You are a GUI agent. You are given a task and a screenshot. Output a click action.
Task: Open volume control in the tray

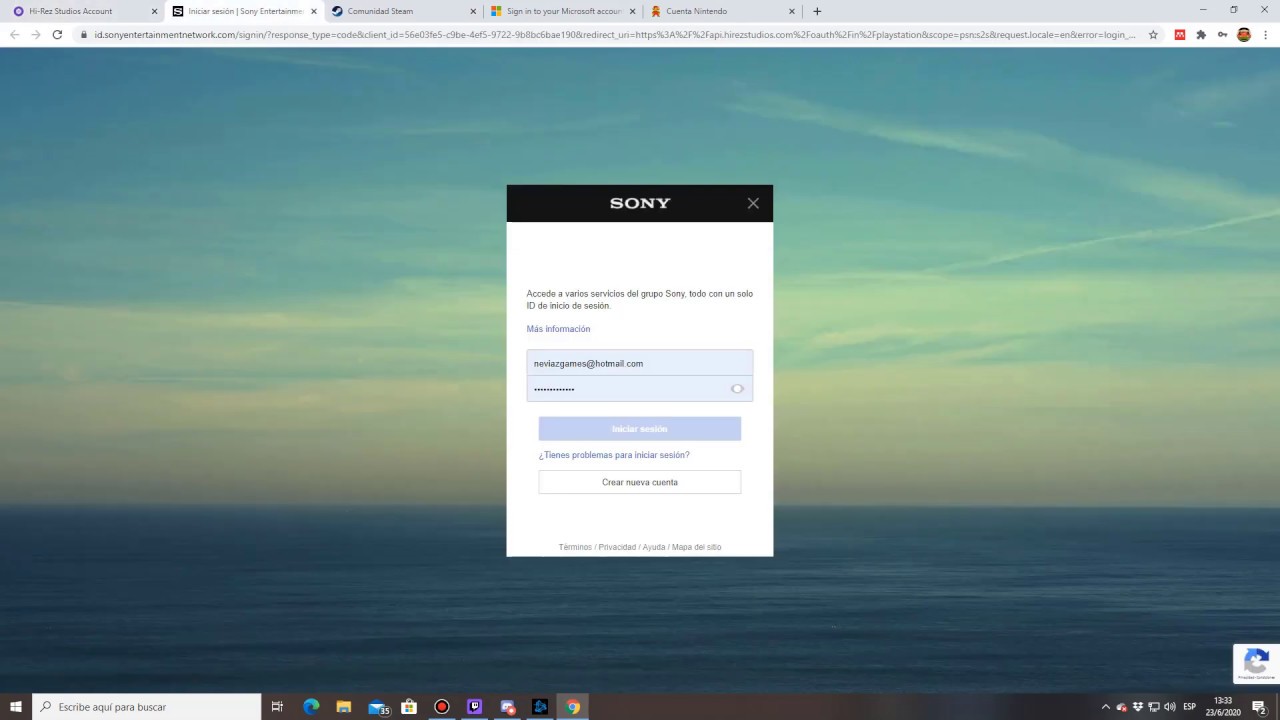(x=1169, y=707)
